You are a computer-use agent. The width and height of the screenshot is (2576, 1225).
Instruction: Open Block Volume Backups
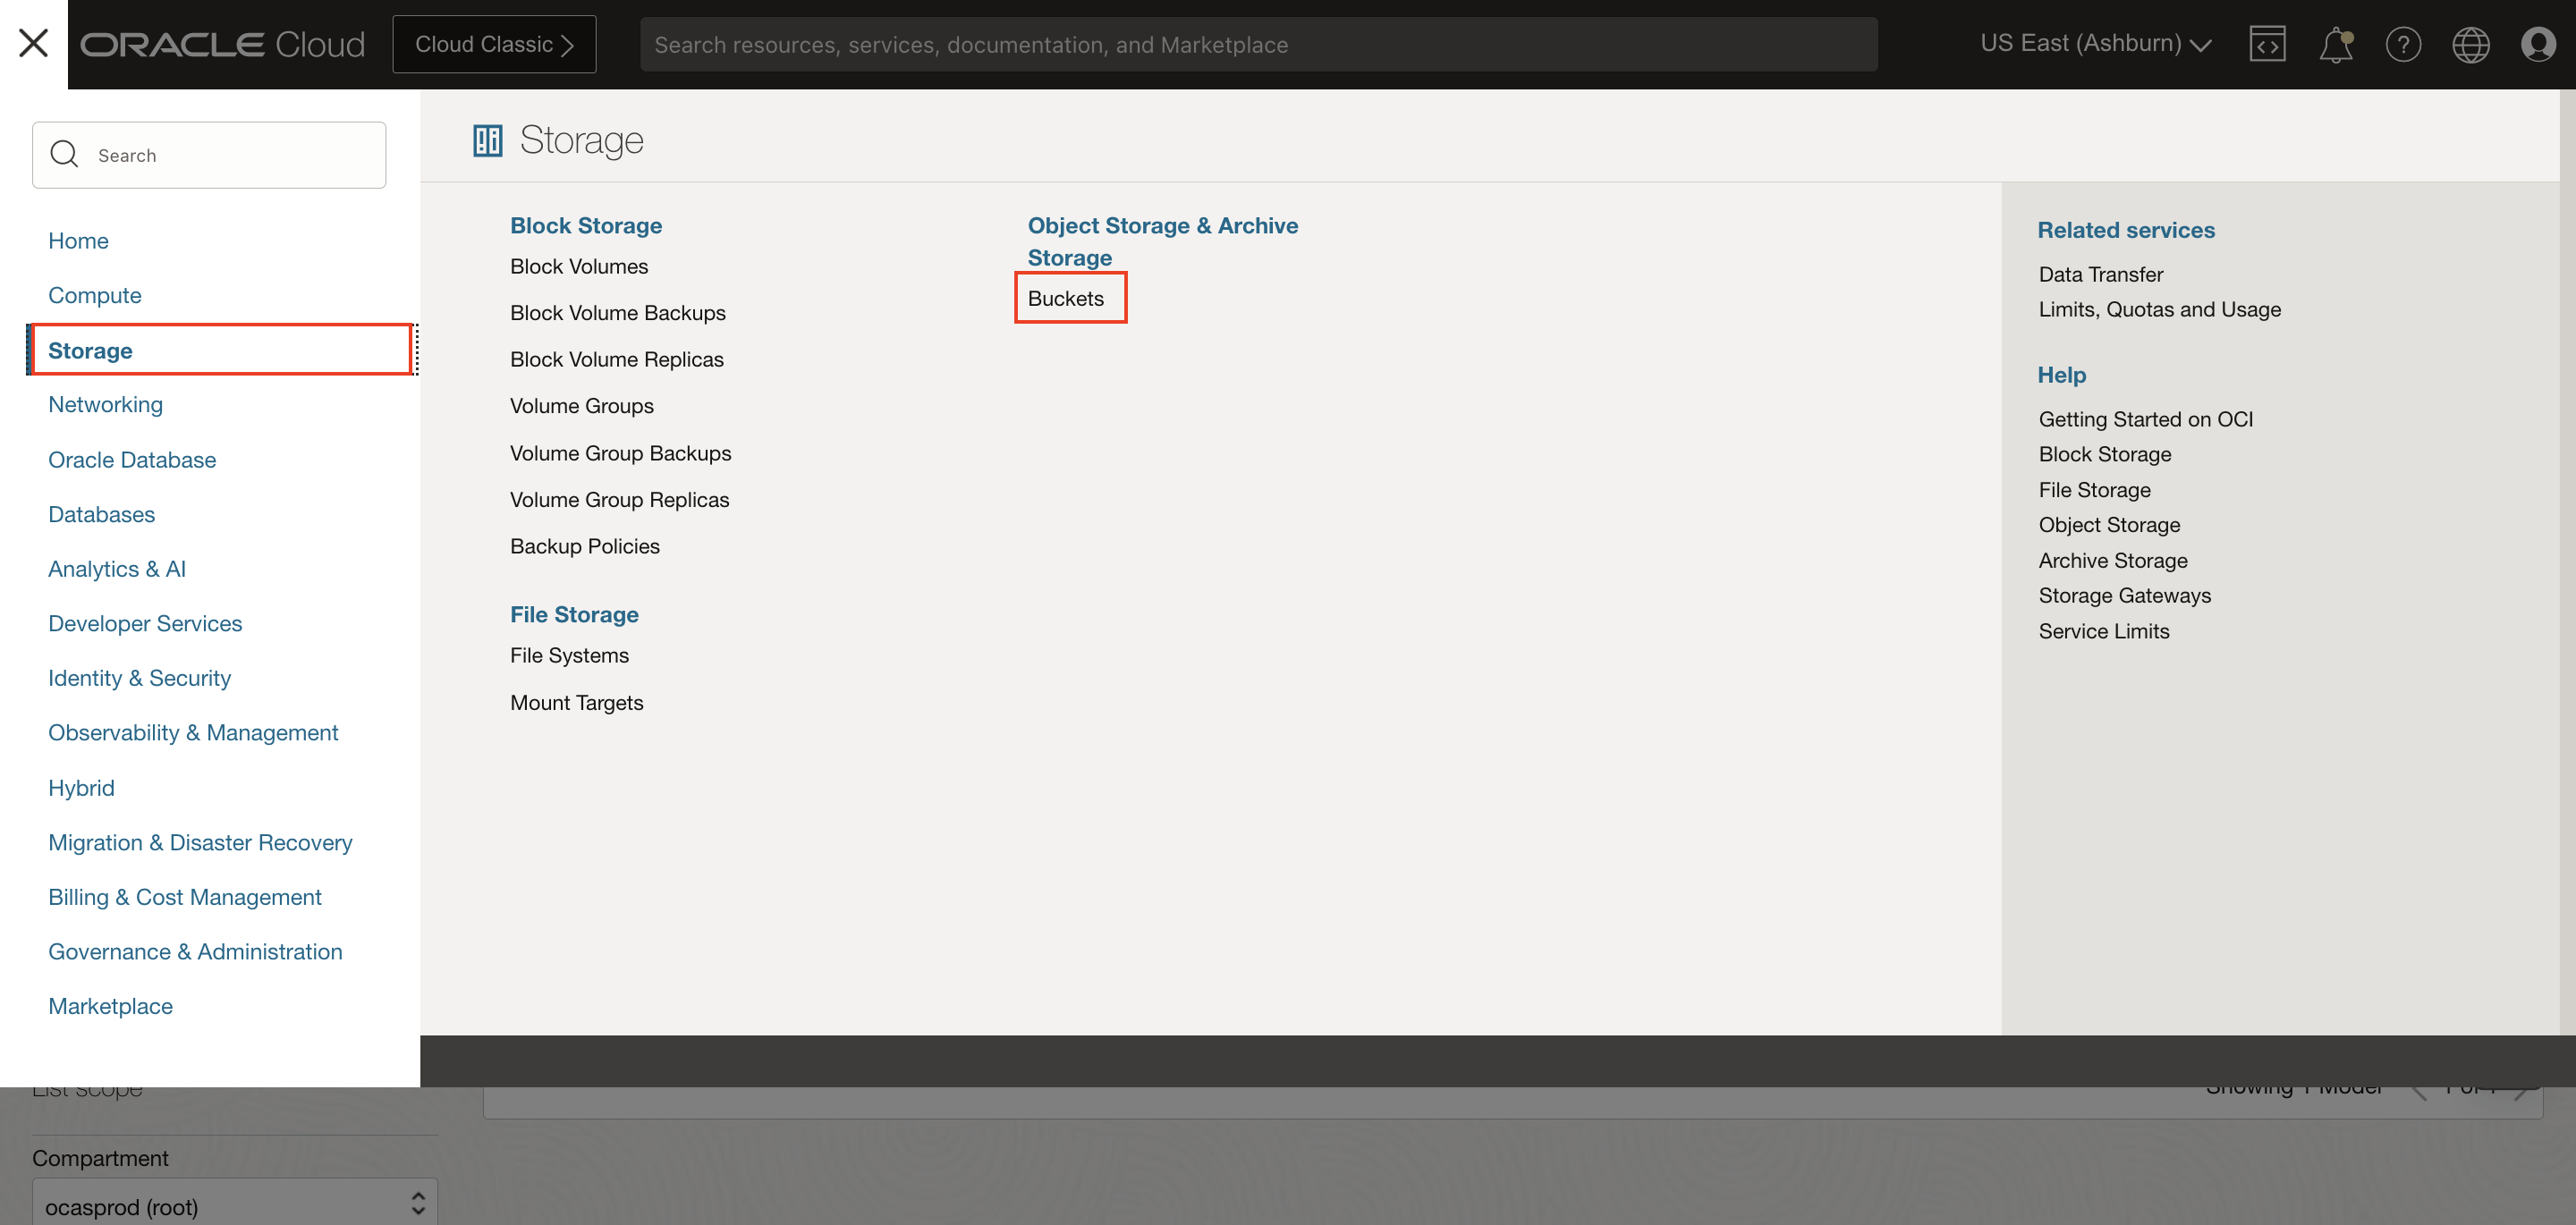click(618, 313)
